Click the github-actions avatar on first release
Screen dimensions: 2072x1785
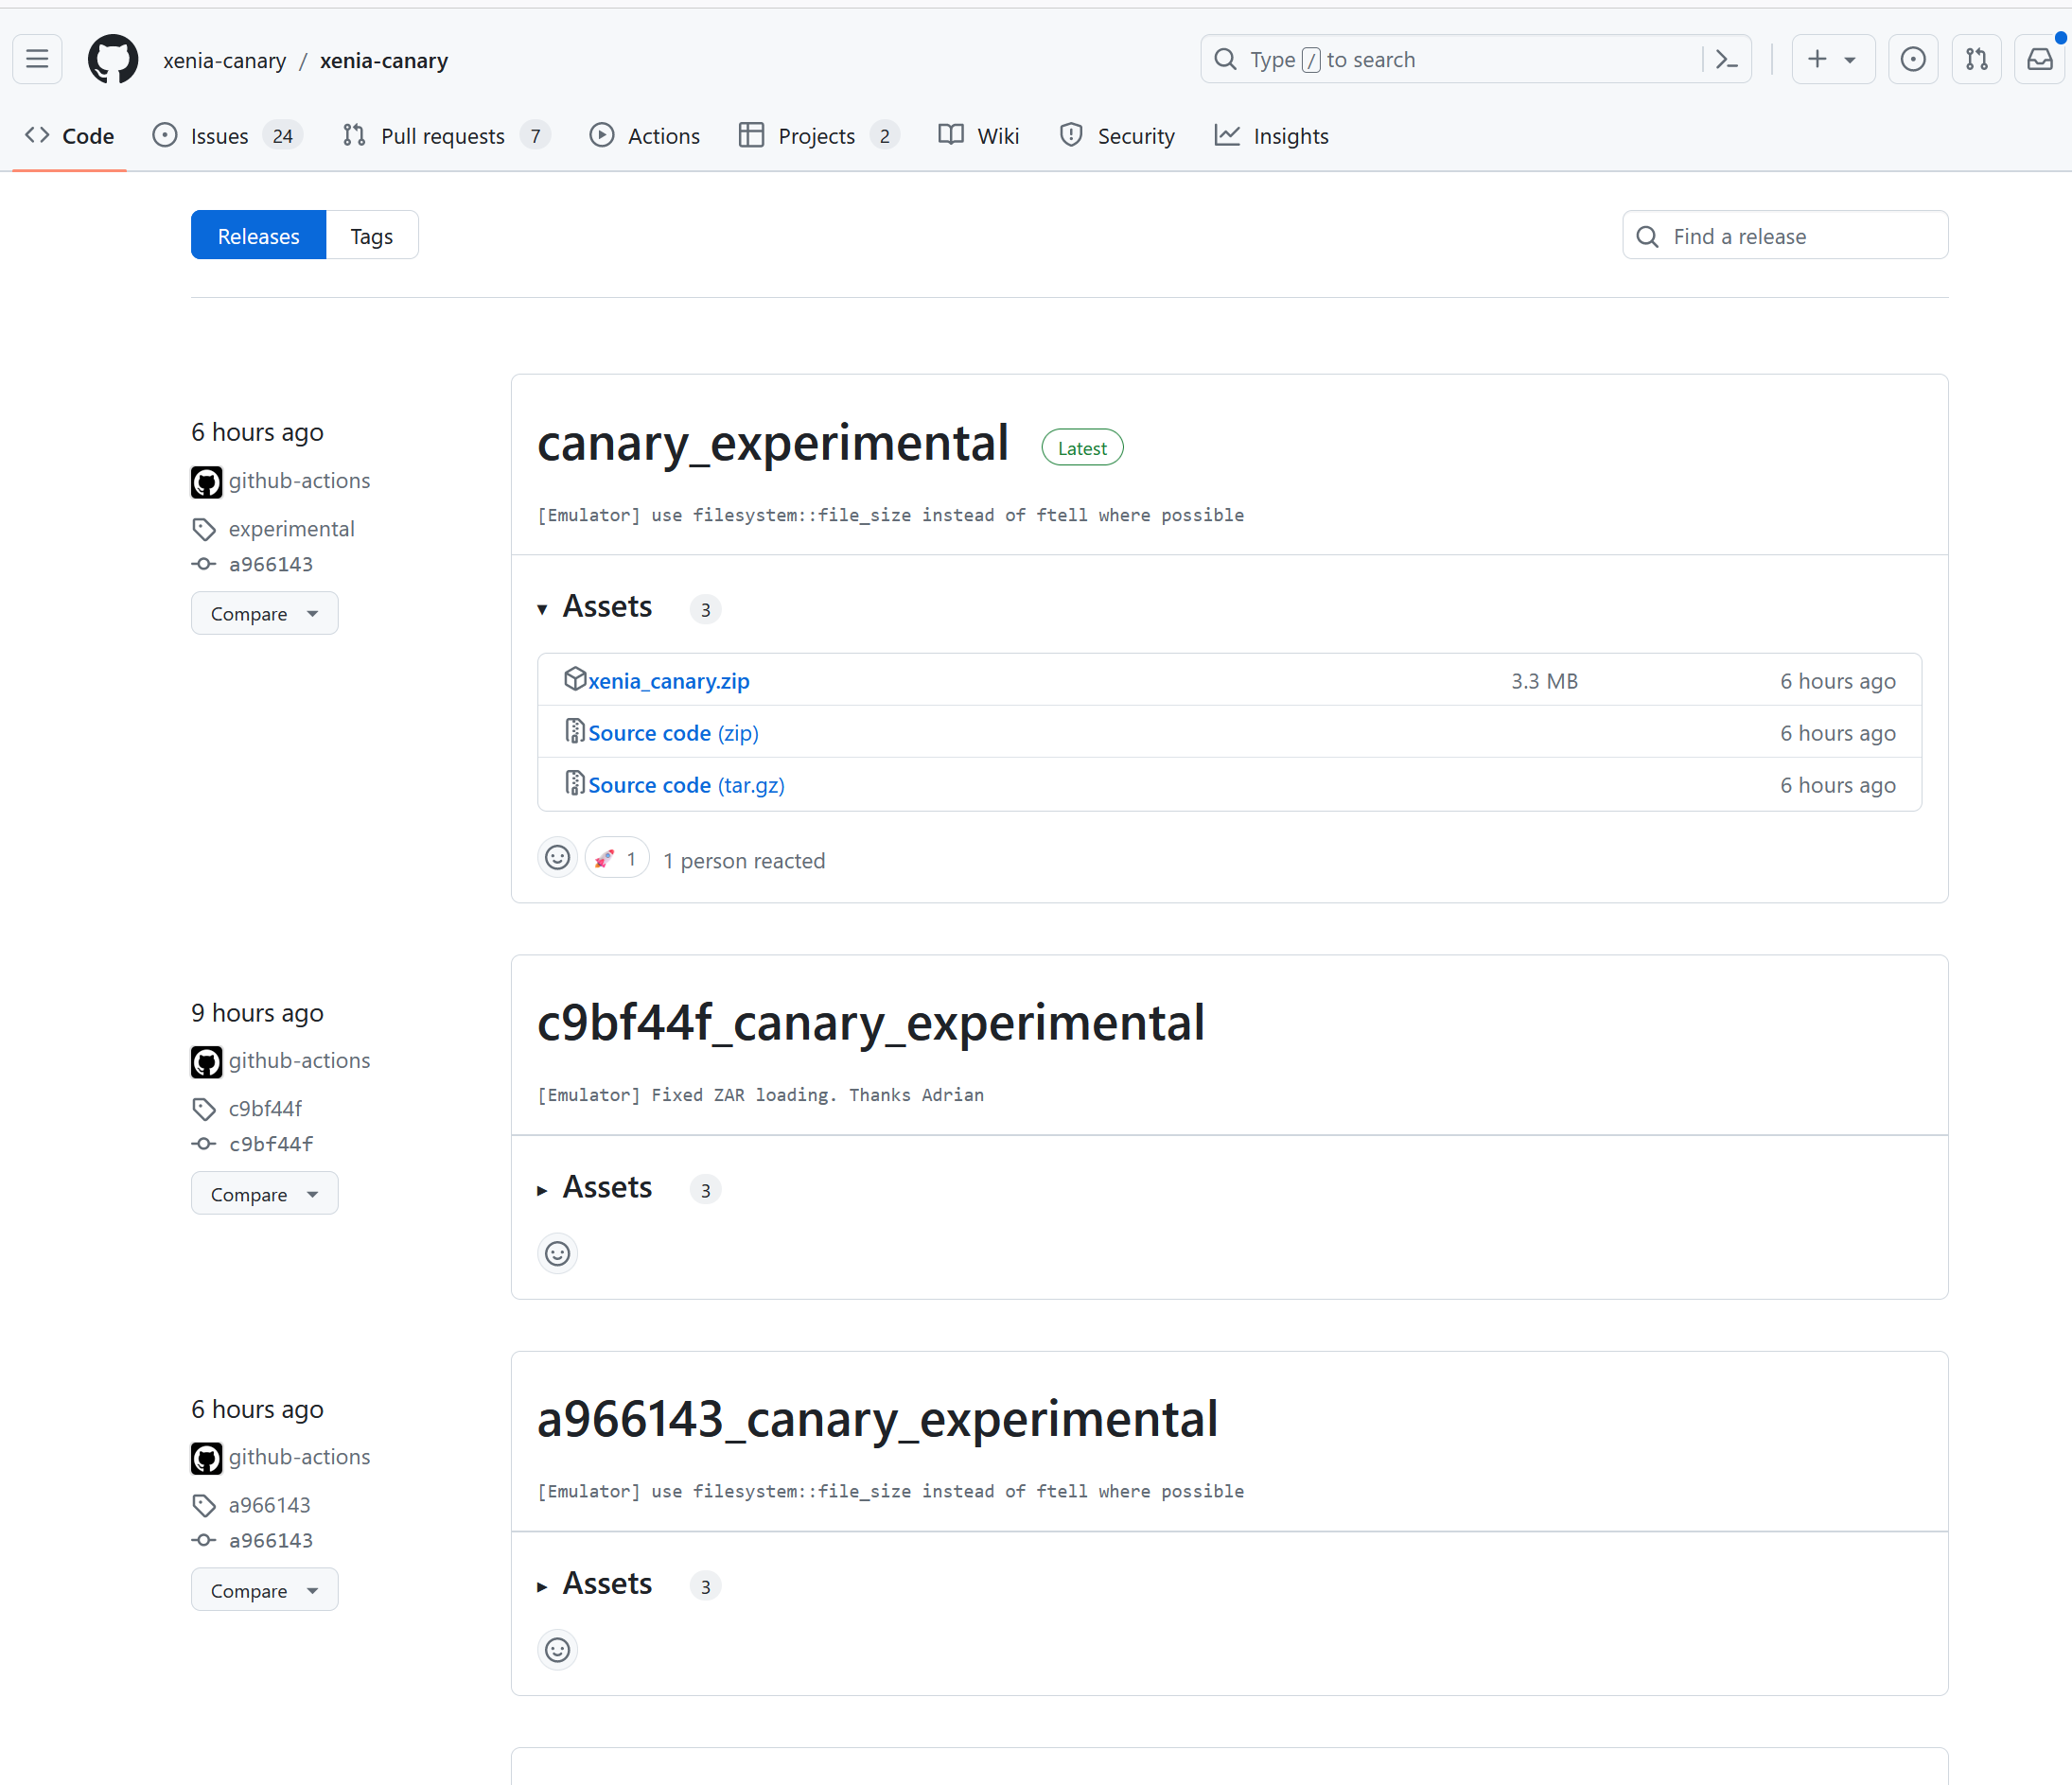pyautogui.click(x=207, y=482)
